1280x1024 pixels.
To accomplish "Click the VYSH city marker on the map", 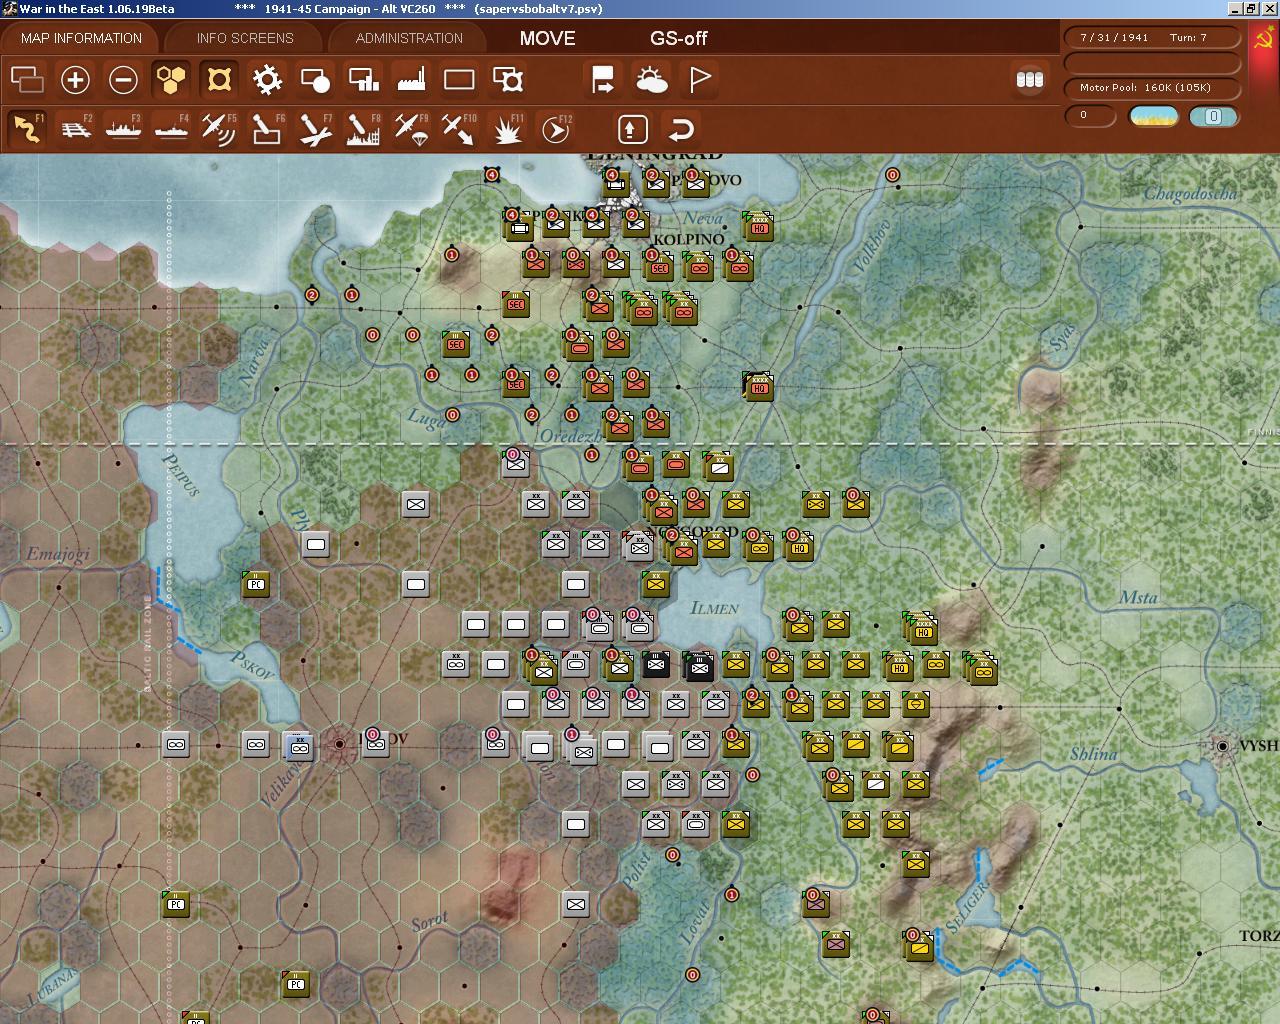I will click(1222, 746).
